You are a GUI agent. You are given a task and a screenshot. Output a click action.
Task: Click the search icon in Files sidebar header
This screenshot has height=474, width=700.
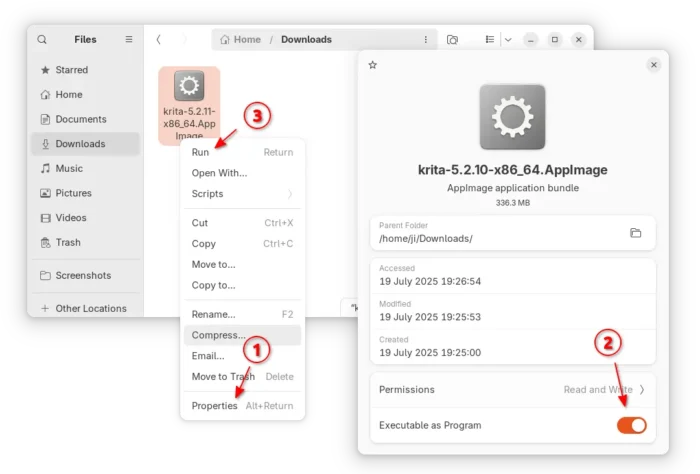pos(42,39)
